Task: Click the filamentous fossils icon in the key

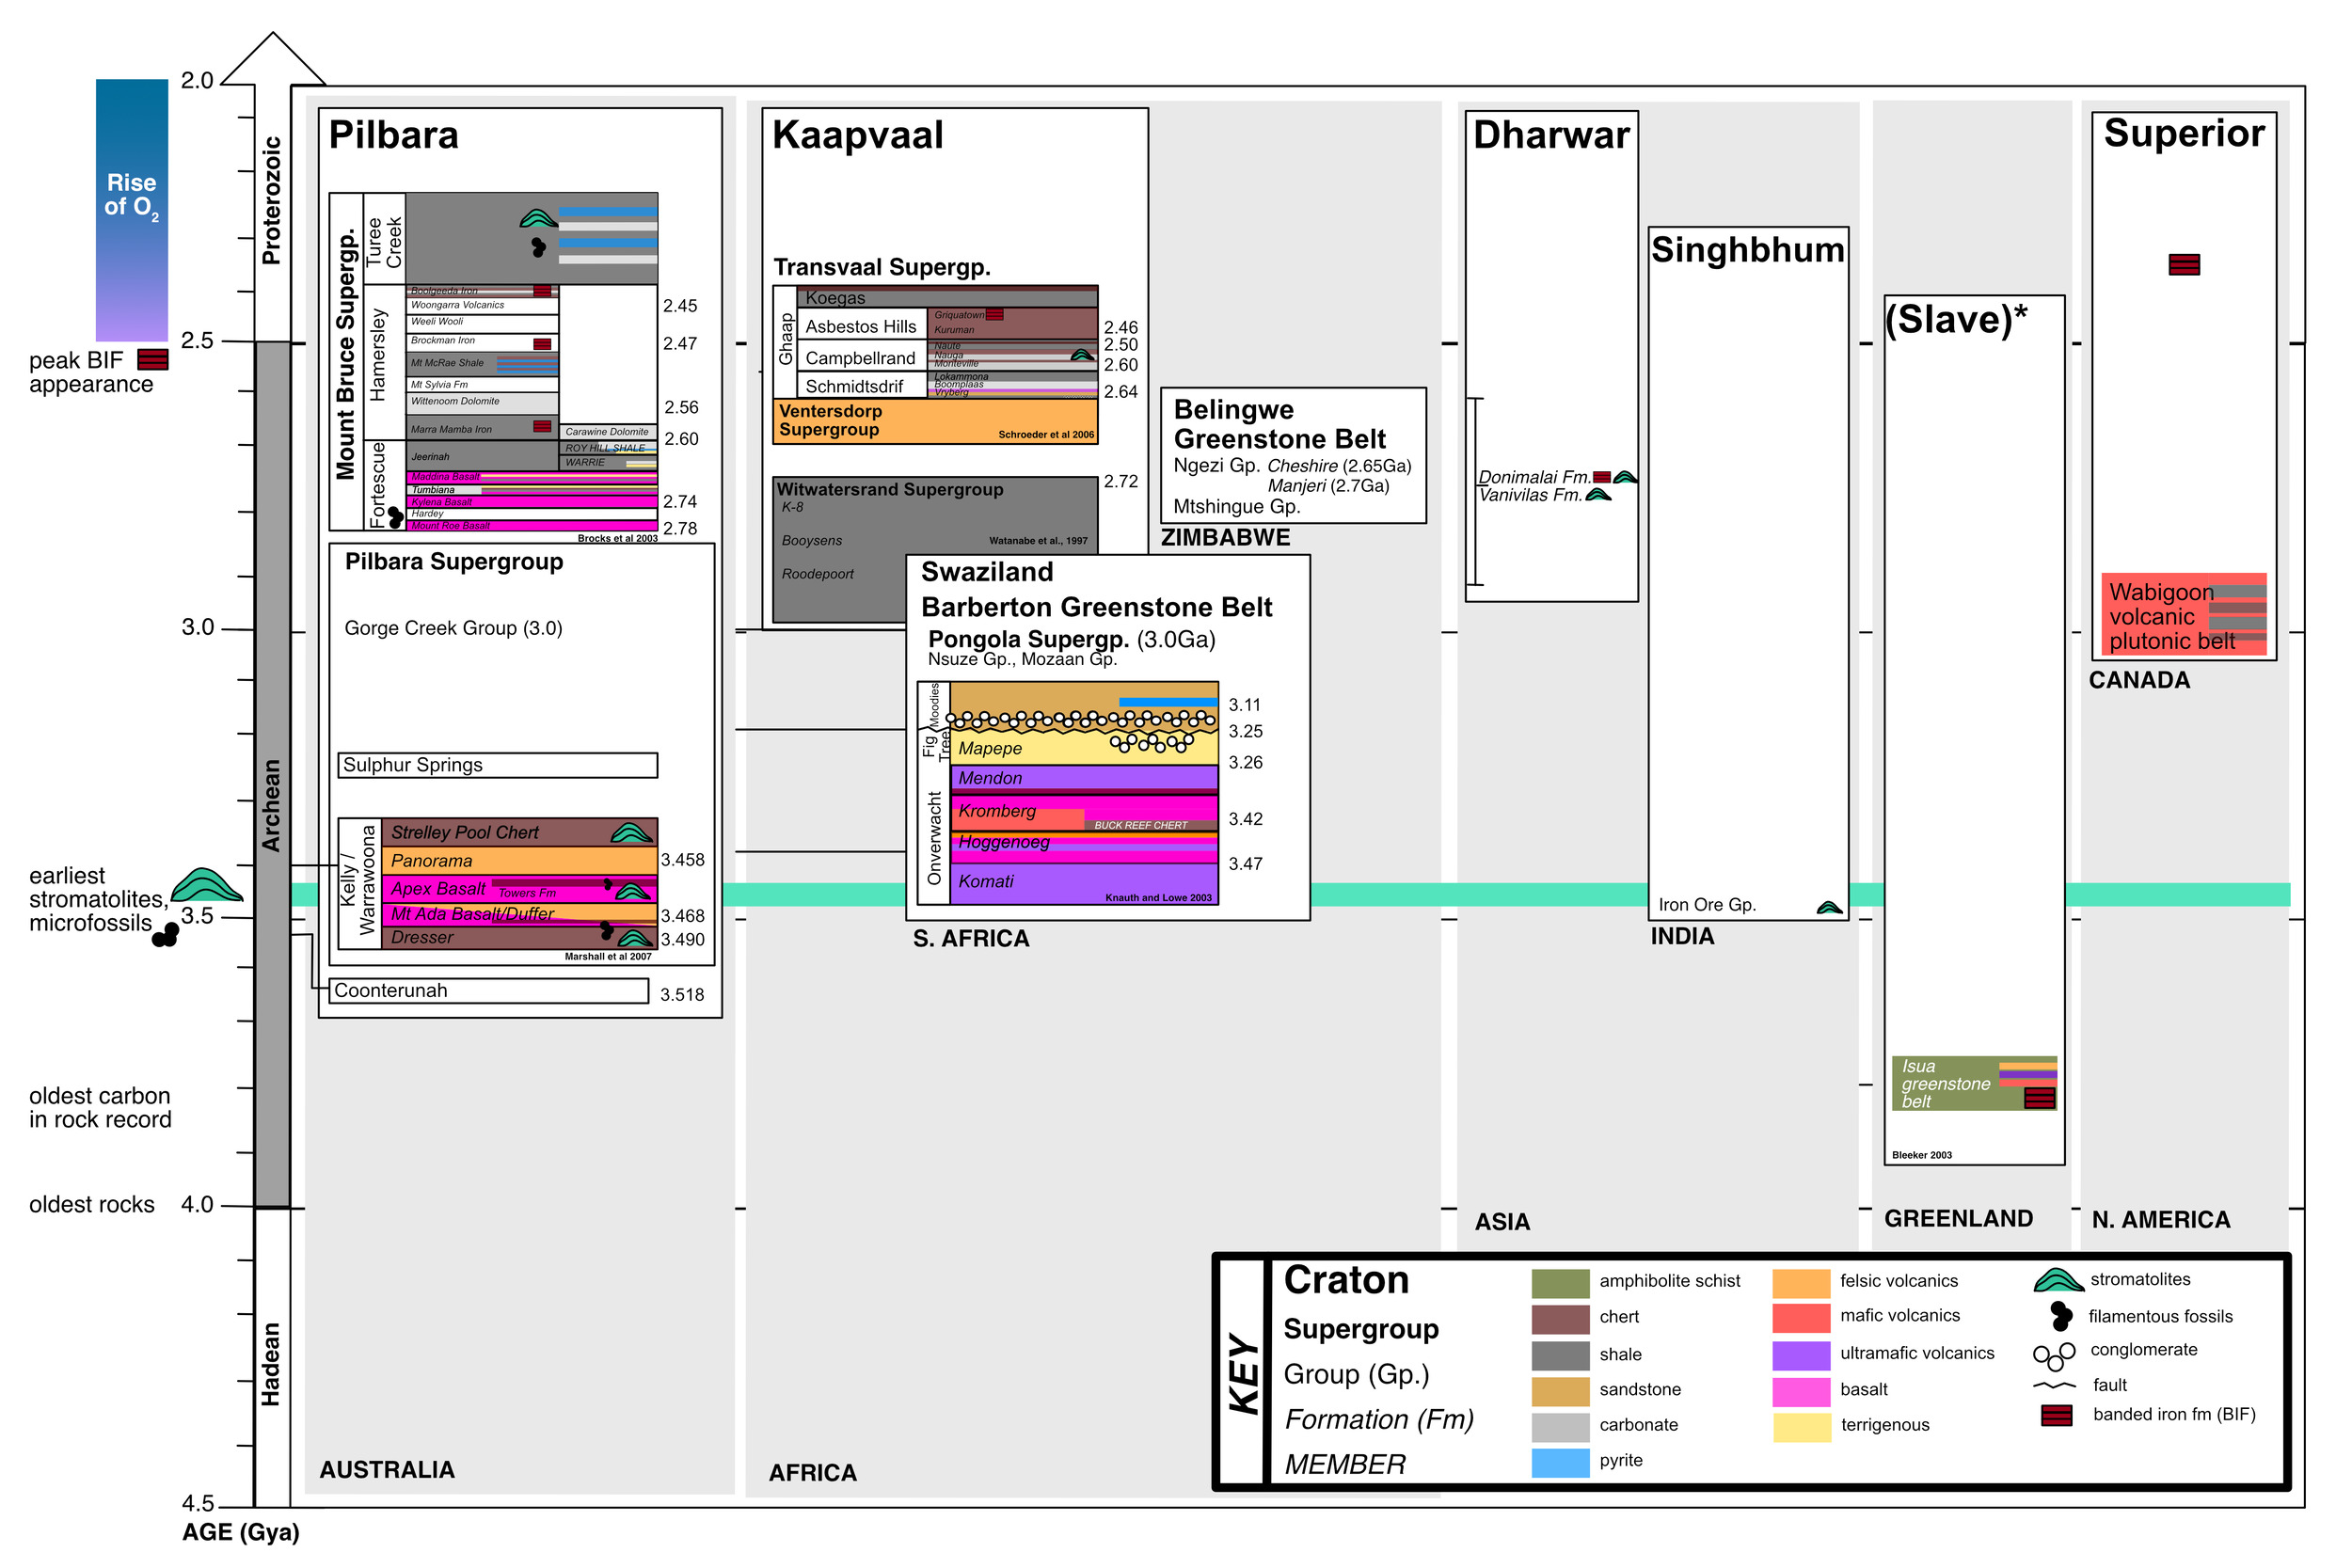Action: point(2060,1316)
